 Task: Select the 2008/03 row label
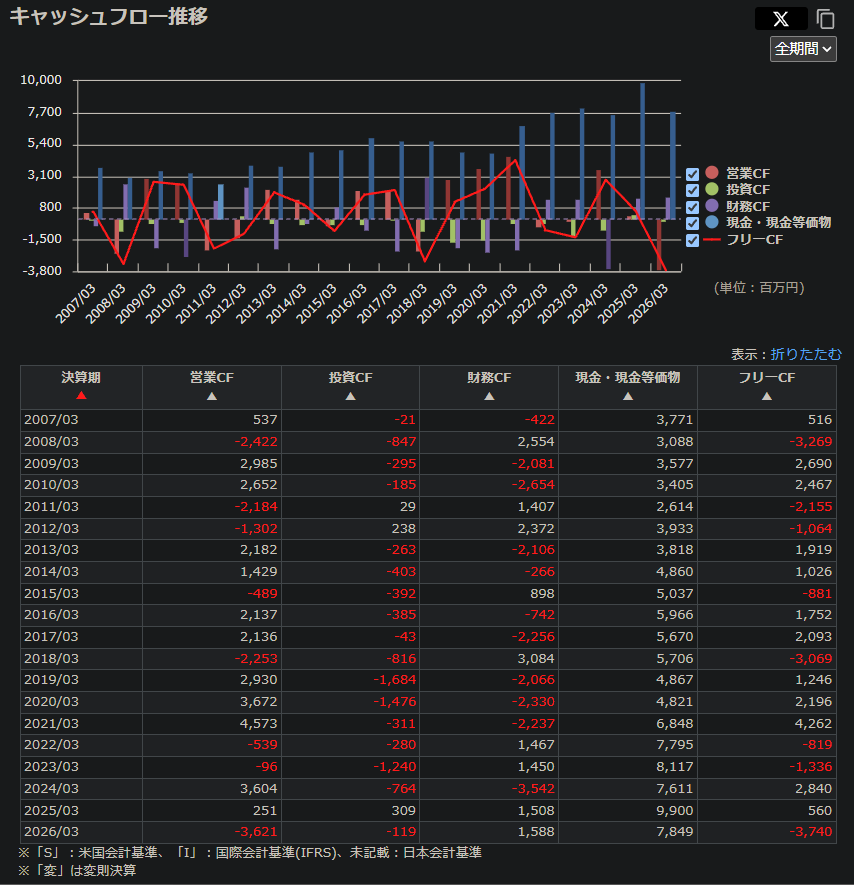click(x=51, y=442)
